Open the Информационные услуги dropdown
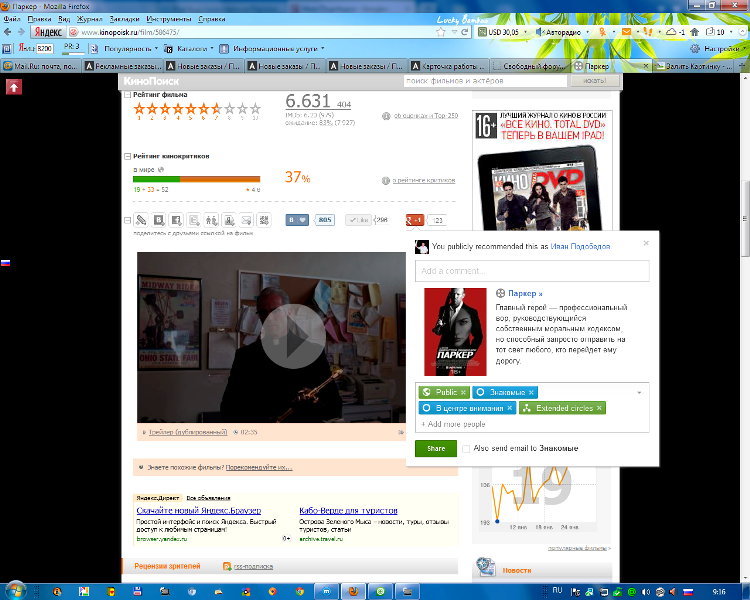Image resolution: width=750 pixels, height=600 pixels. point(272,49)
